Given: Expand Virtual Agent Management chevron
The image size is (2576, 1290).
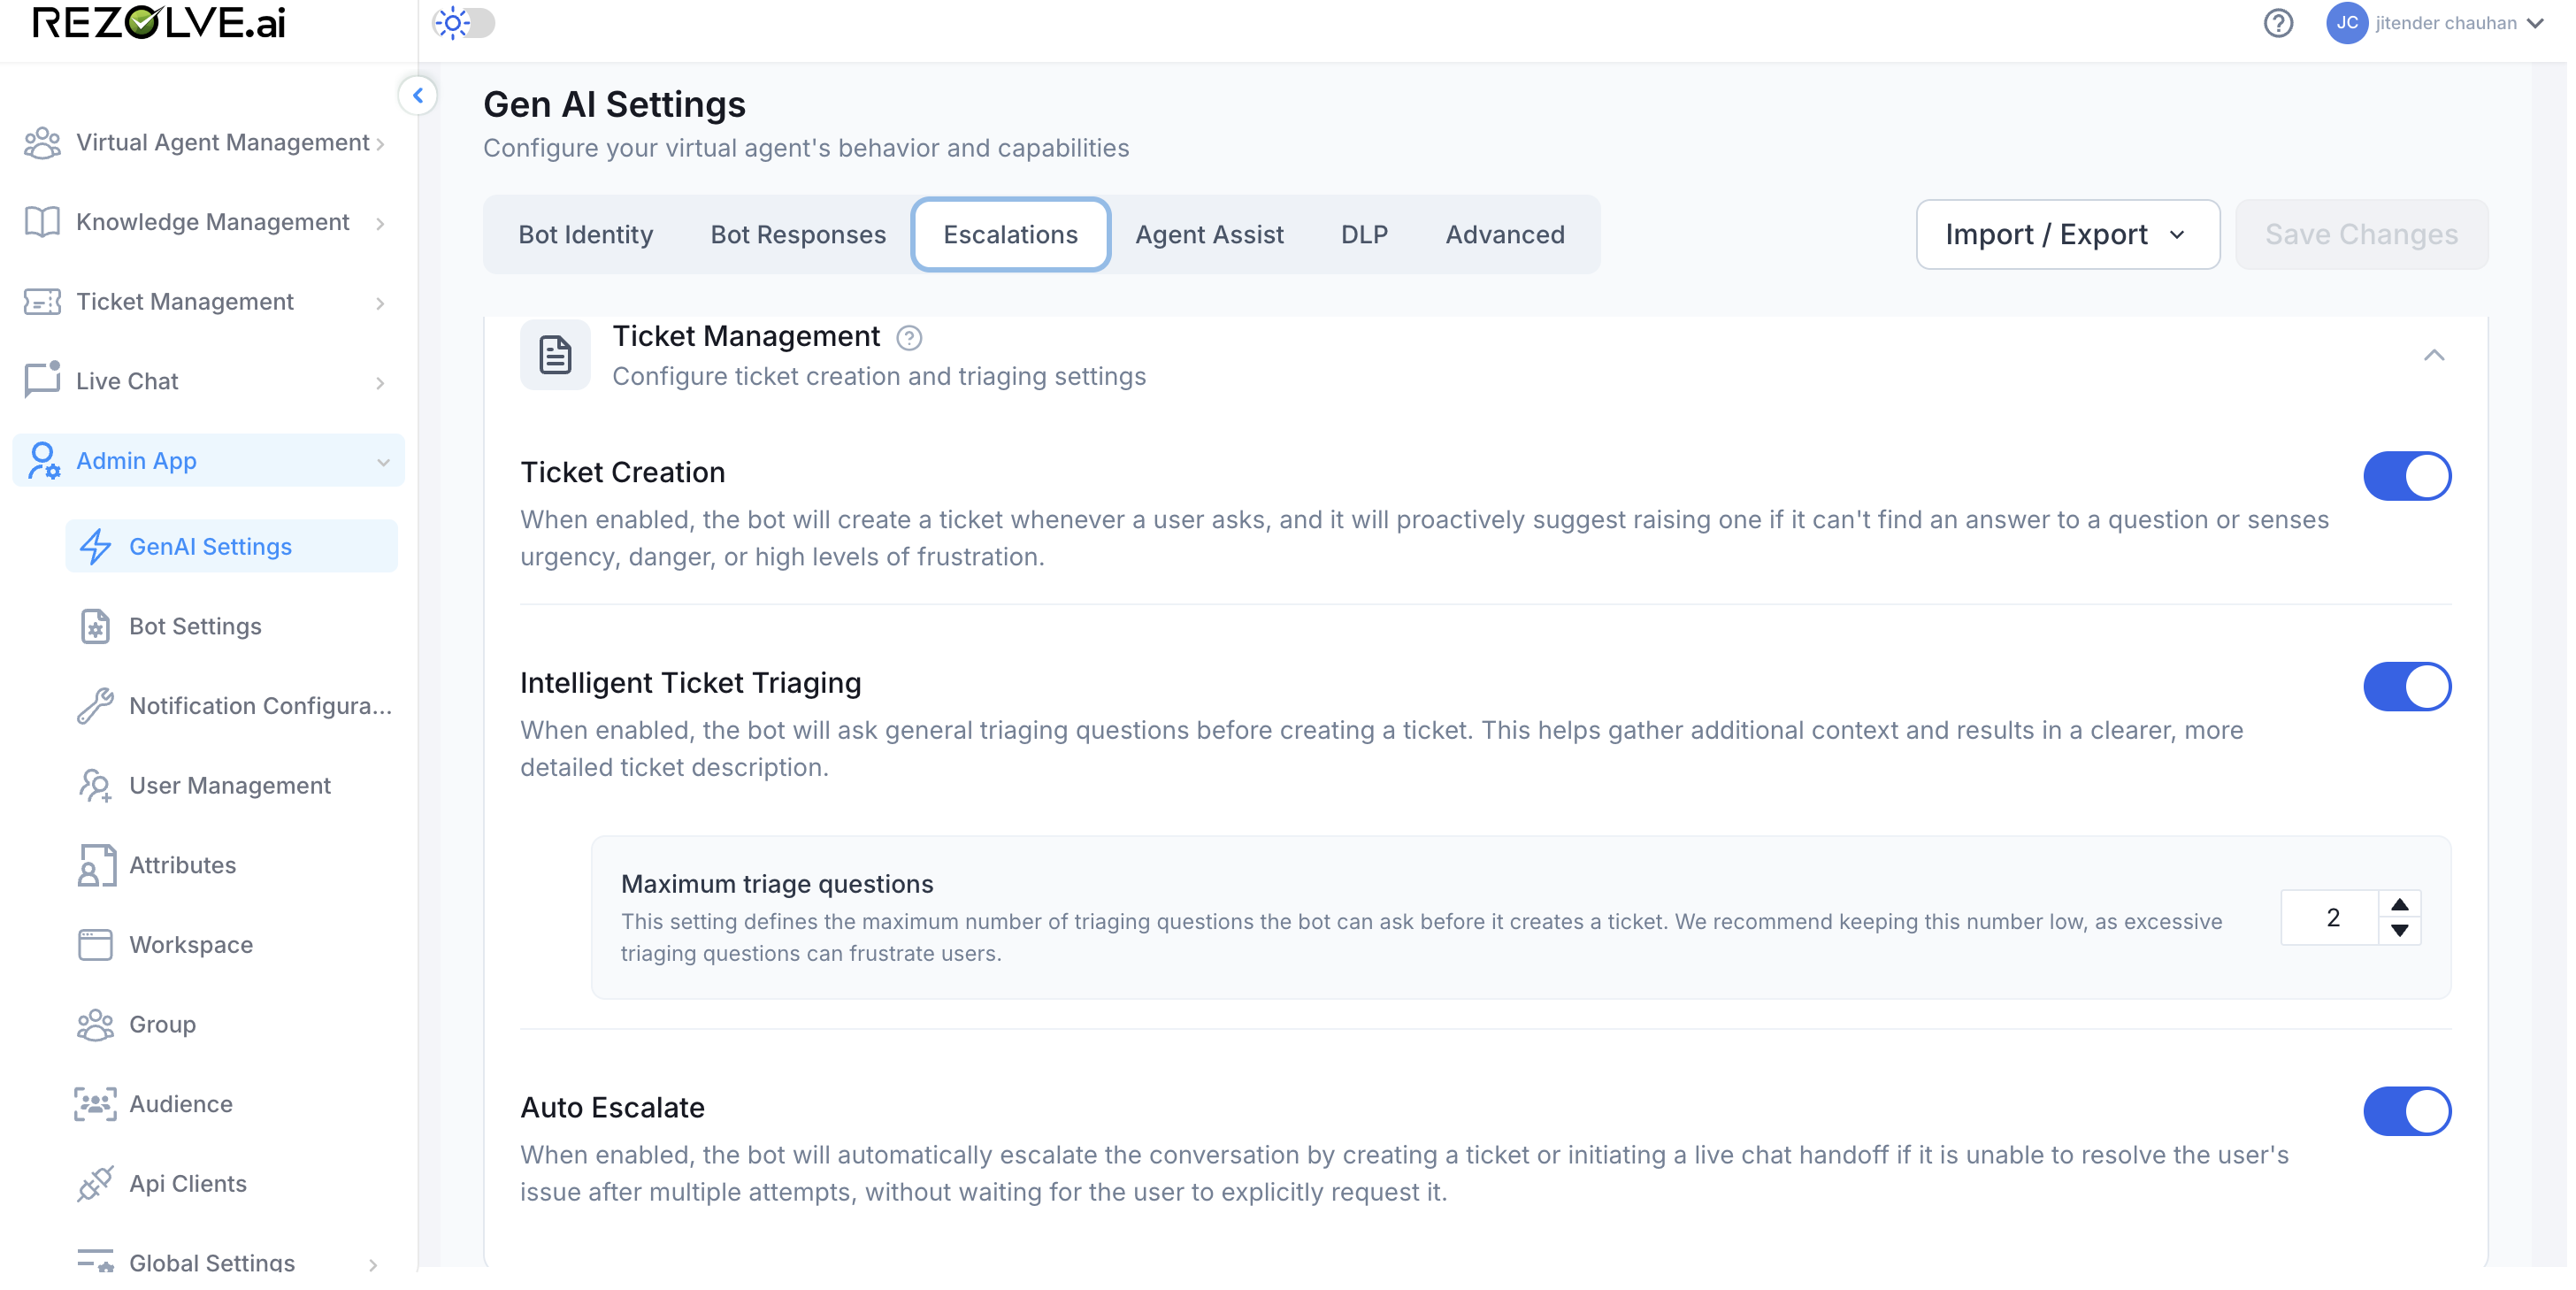Looking at the screenshot, I should click(x=381, y=145).
